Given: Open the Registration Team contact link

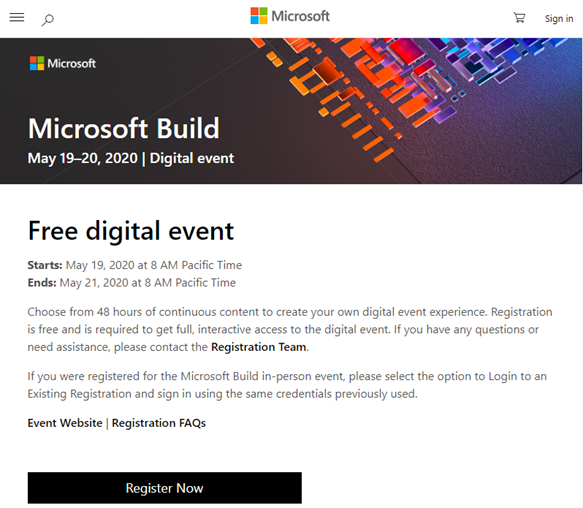Looking at the screenshot, I should pos(259,347).
